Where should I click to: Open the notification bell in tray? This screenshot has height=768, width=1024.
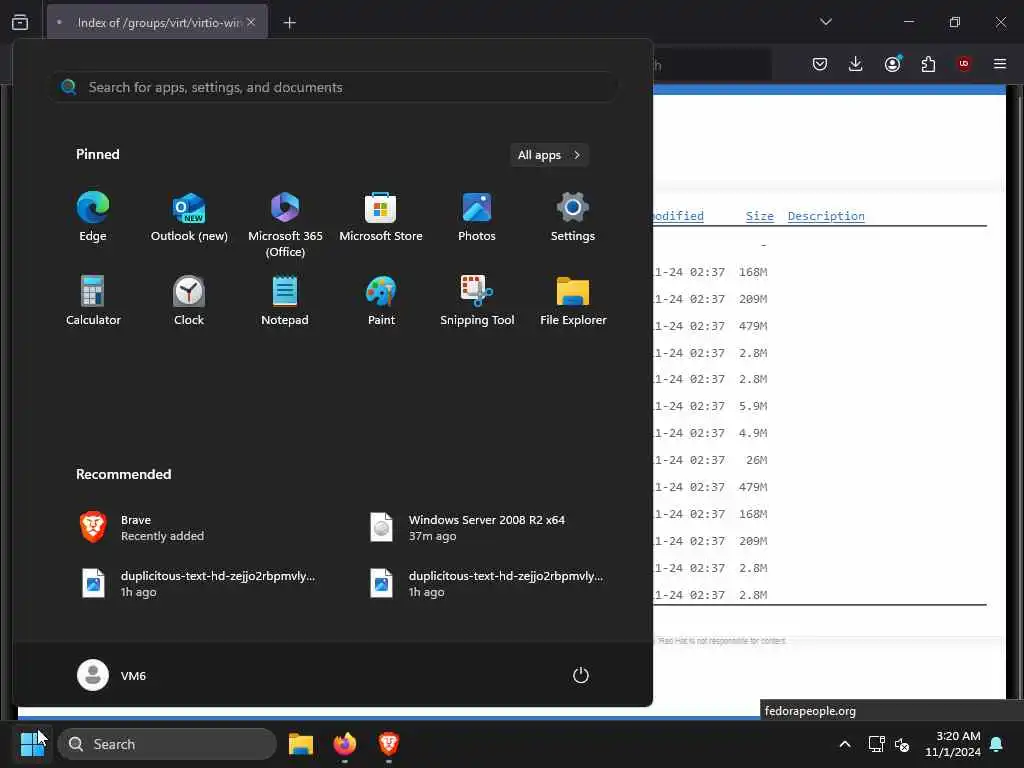click(997, 744)
